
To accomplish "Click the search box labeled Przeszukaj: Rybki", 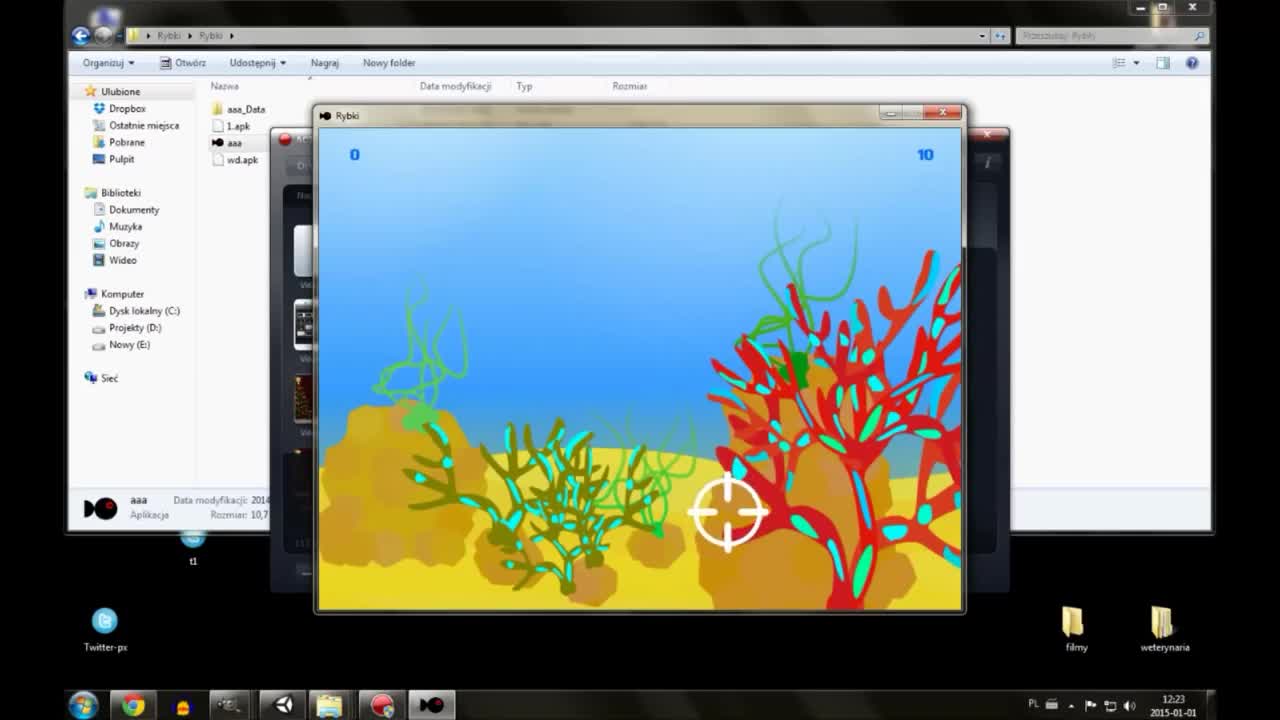I will (1105, 33).
